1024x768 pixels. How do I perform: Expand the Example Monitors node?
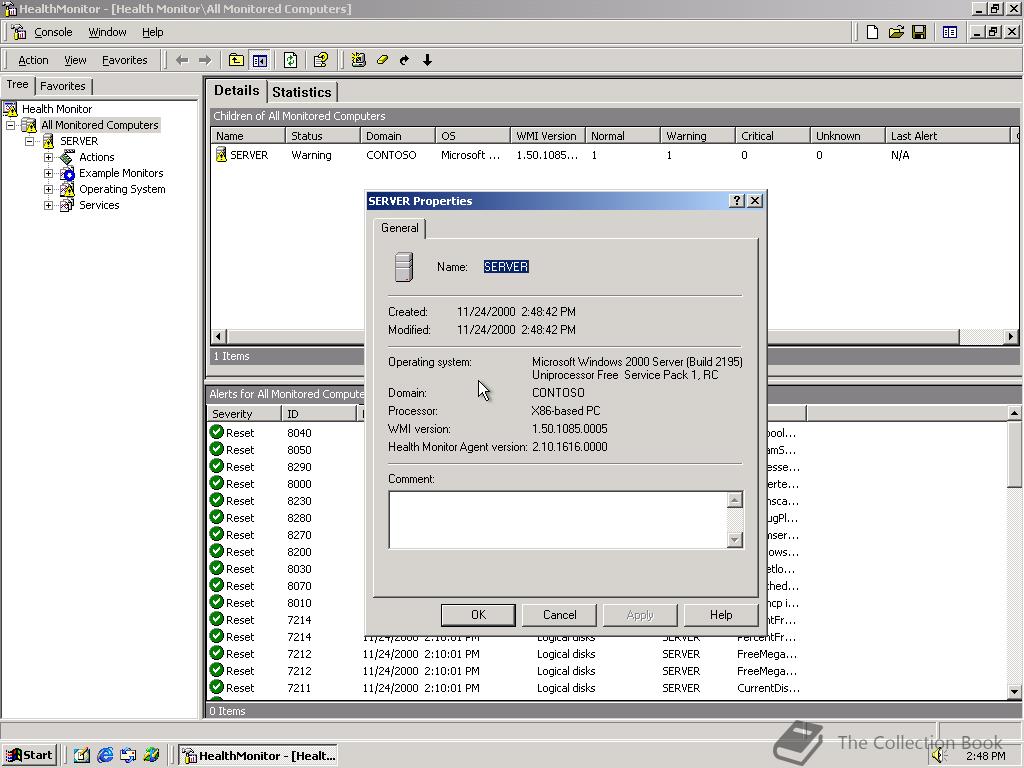(48, 173)
